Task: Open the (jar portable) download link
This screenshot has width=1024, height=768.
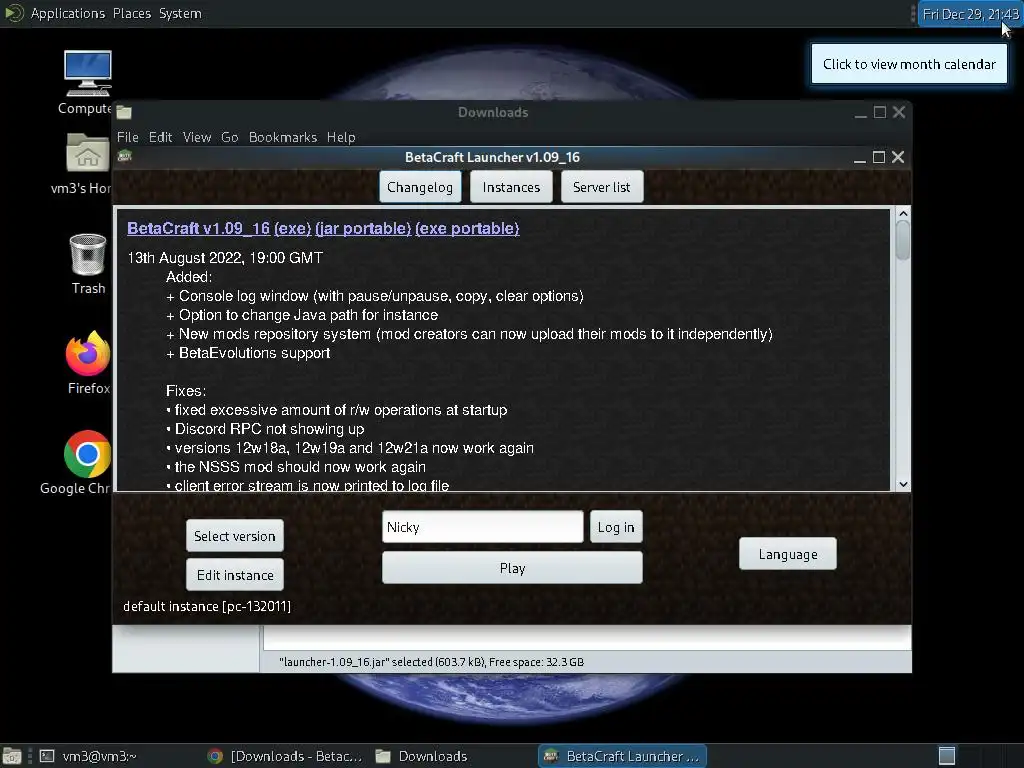Action: [x=362, y=229]
